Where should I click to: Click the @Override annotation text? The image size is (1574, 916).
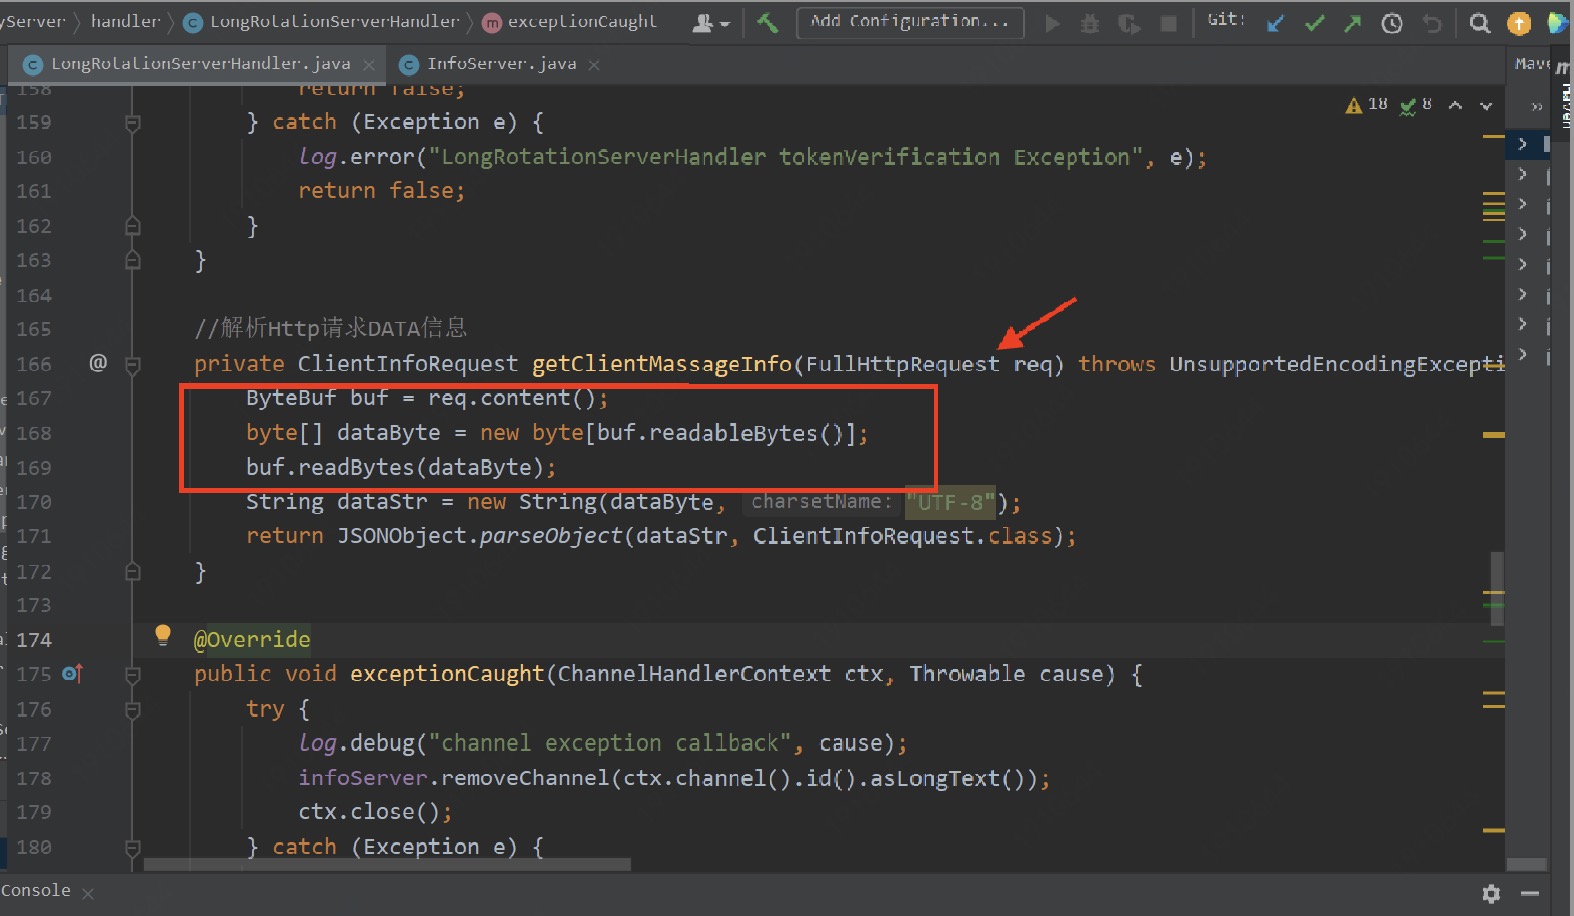click(252, 639)
